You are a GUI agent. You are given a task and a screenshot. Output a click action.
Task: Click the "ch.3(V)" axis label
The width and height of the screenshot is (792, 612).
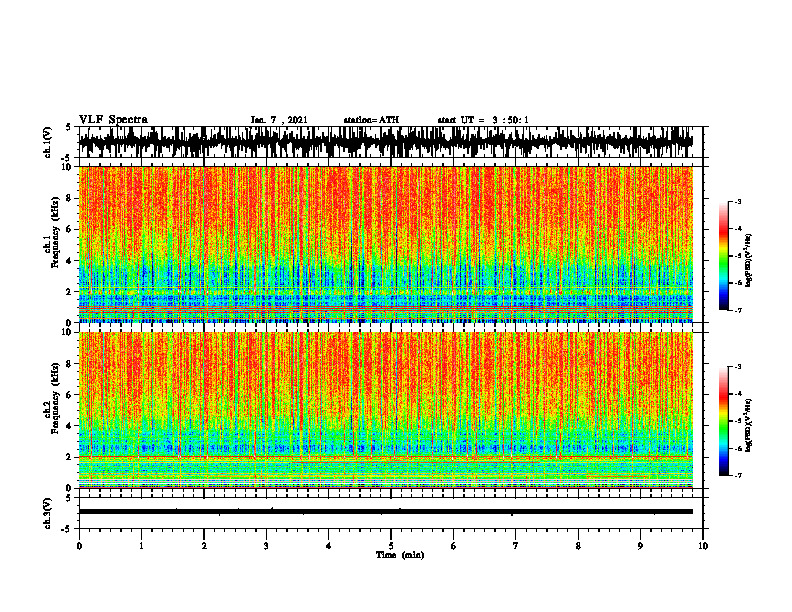(x=48, y=514)
